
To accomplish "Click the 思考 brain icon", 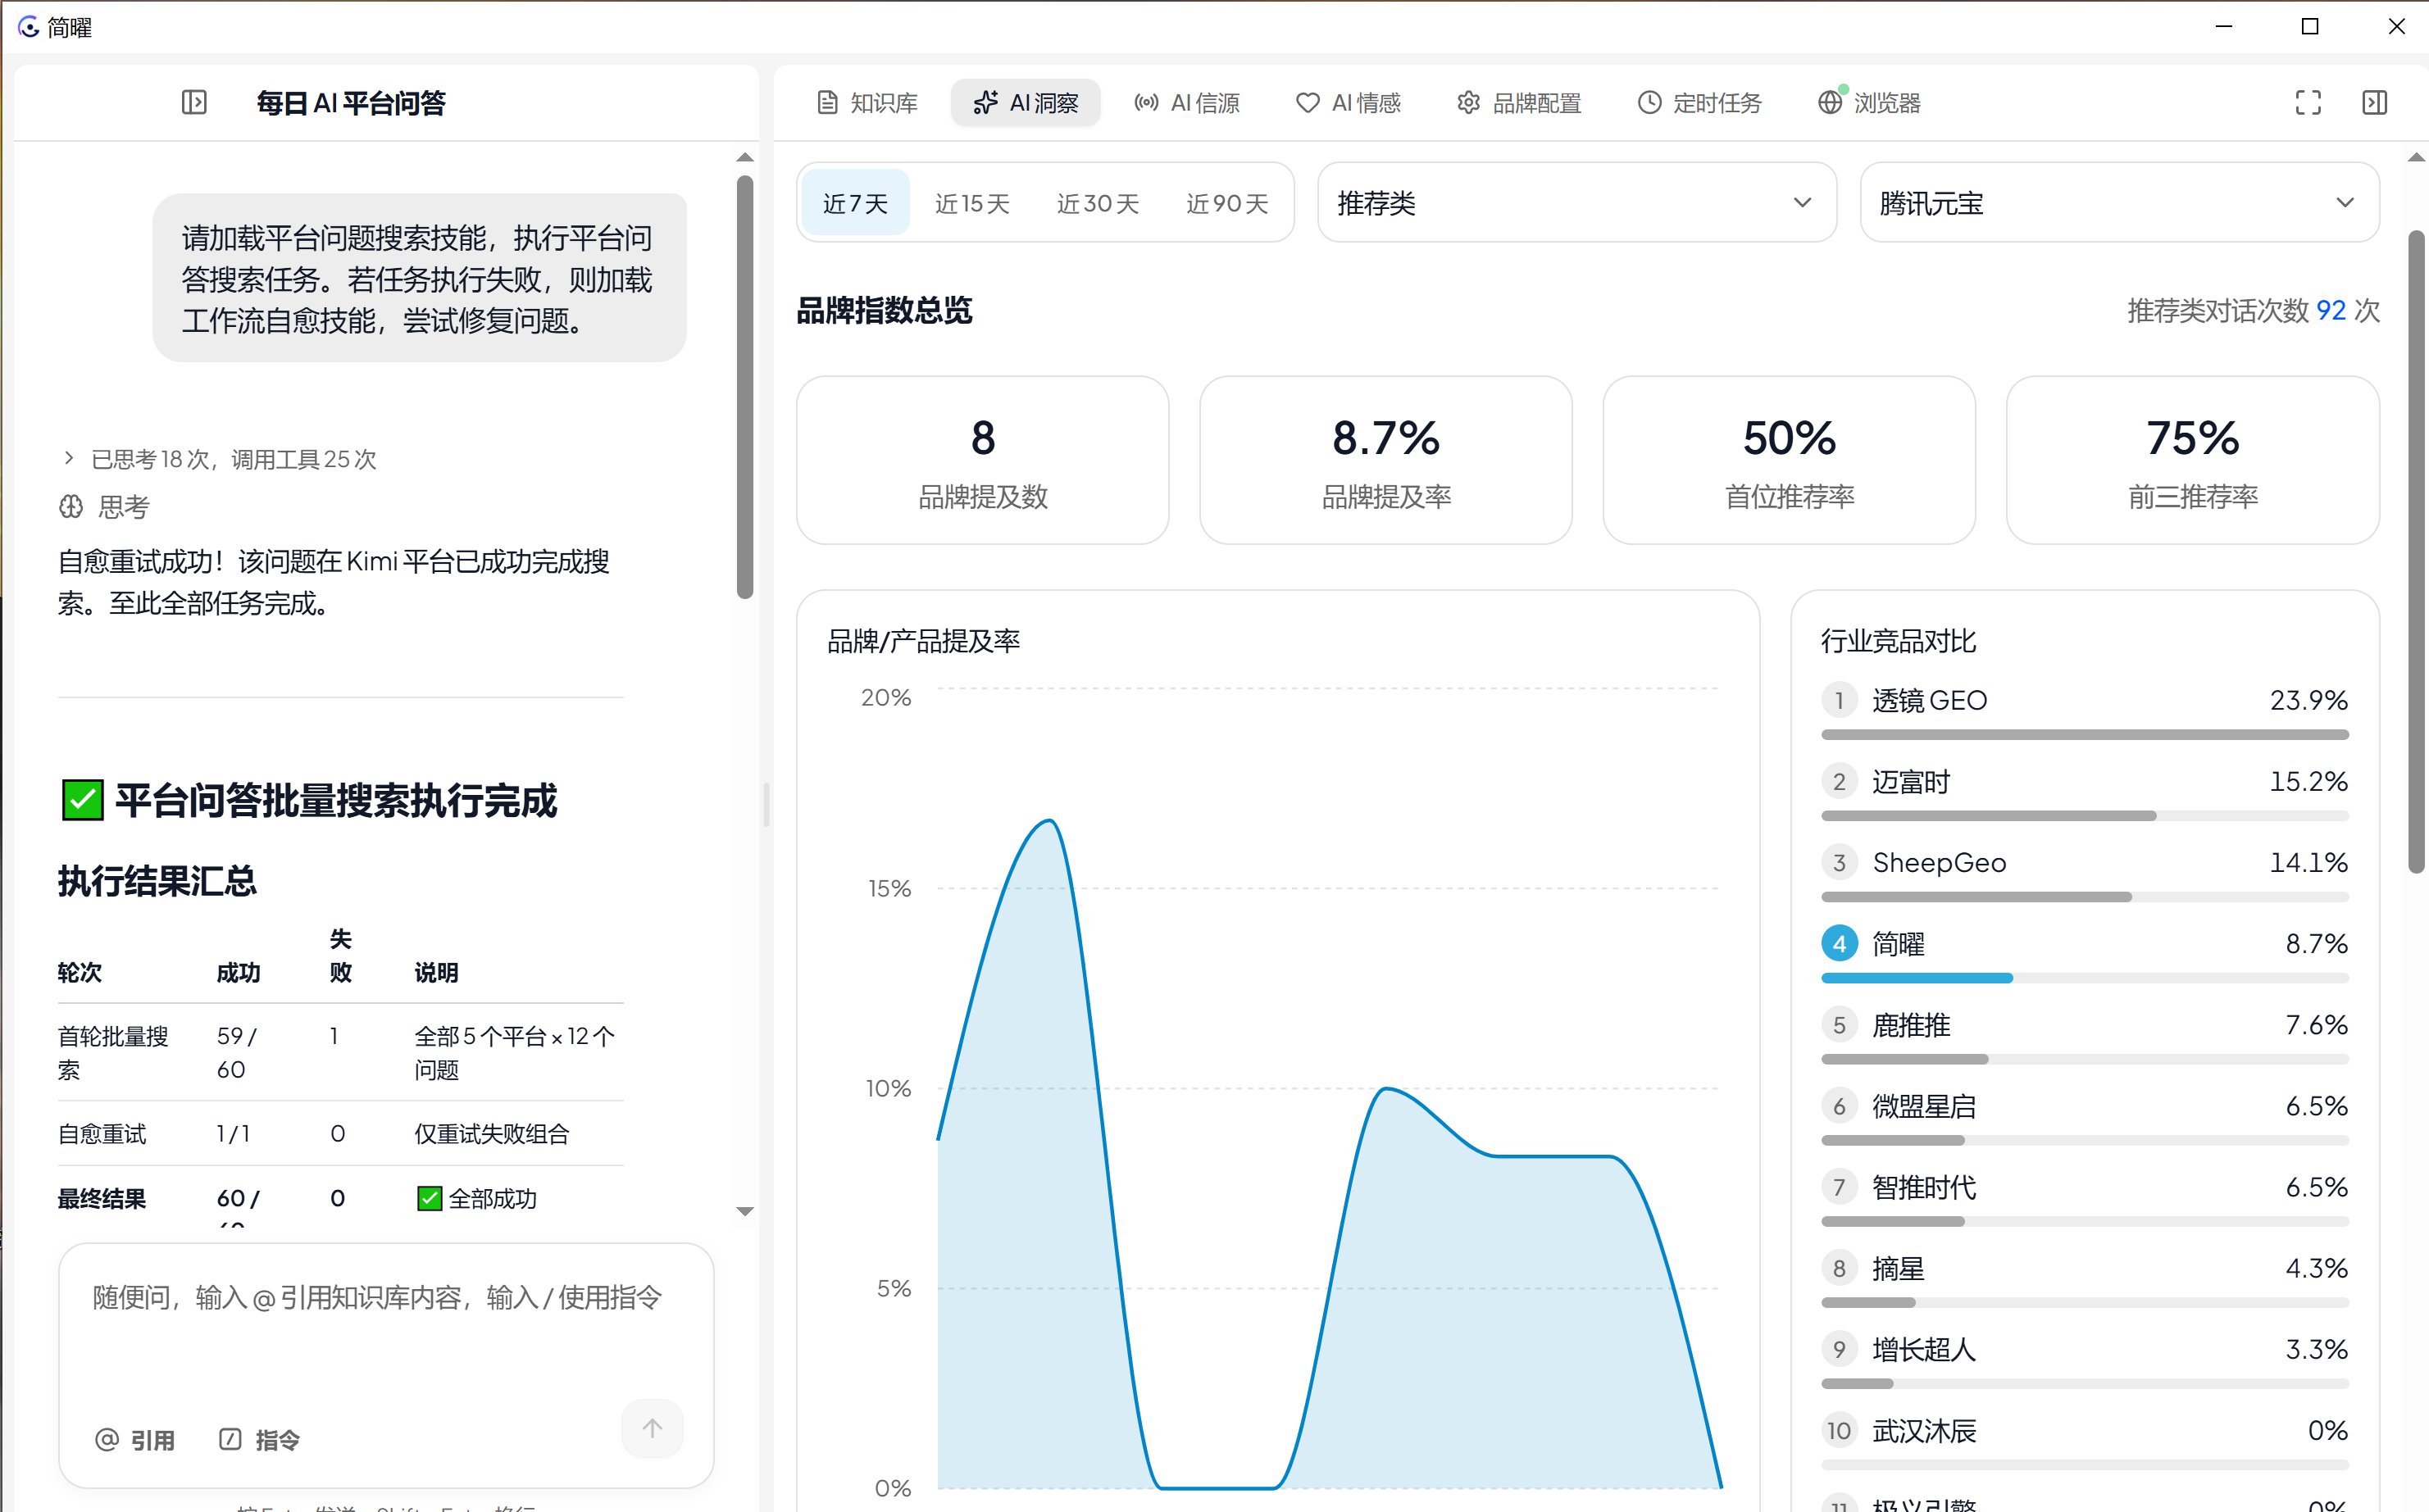I will click(x=71, y=507).
